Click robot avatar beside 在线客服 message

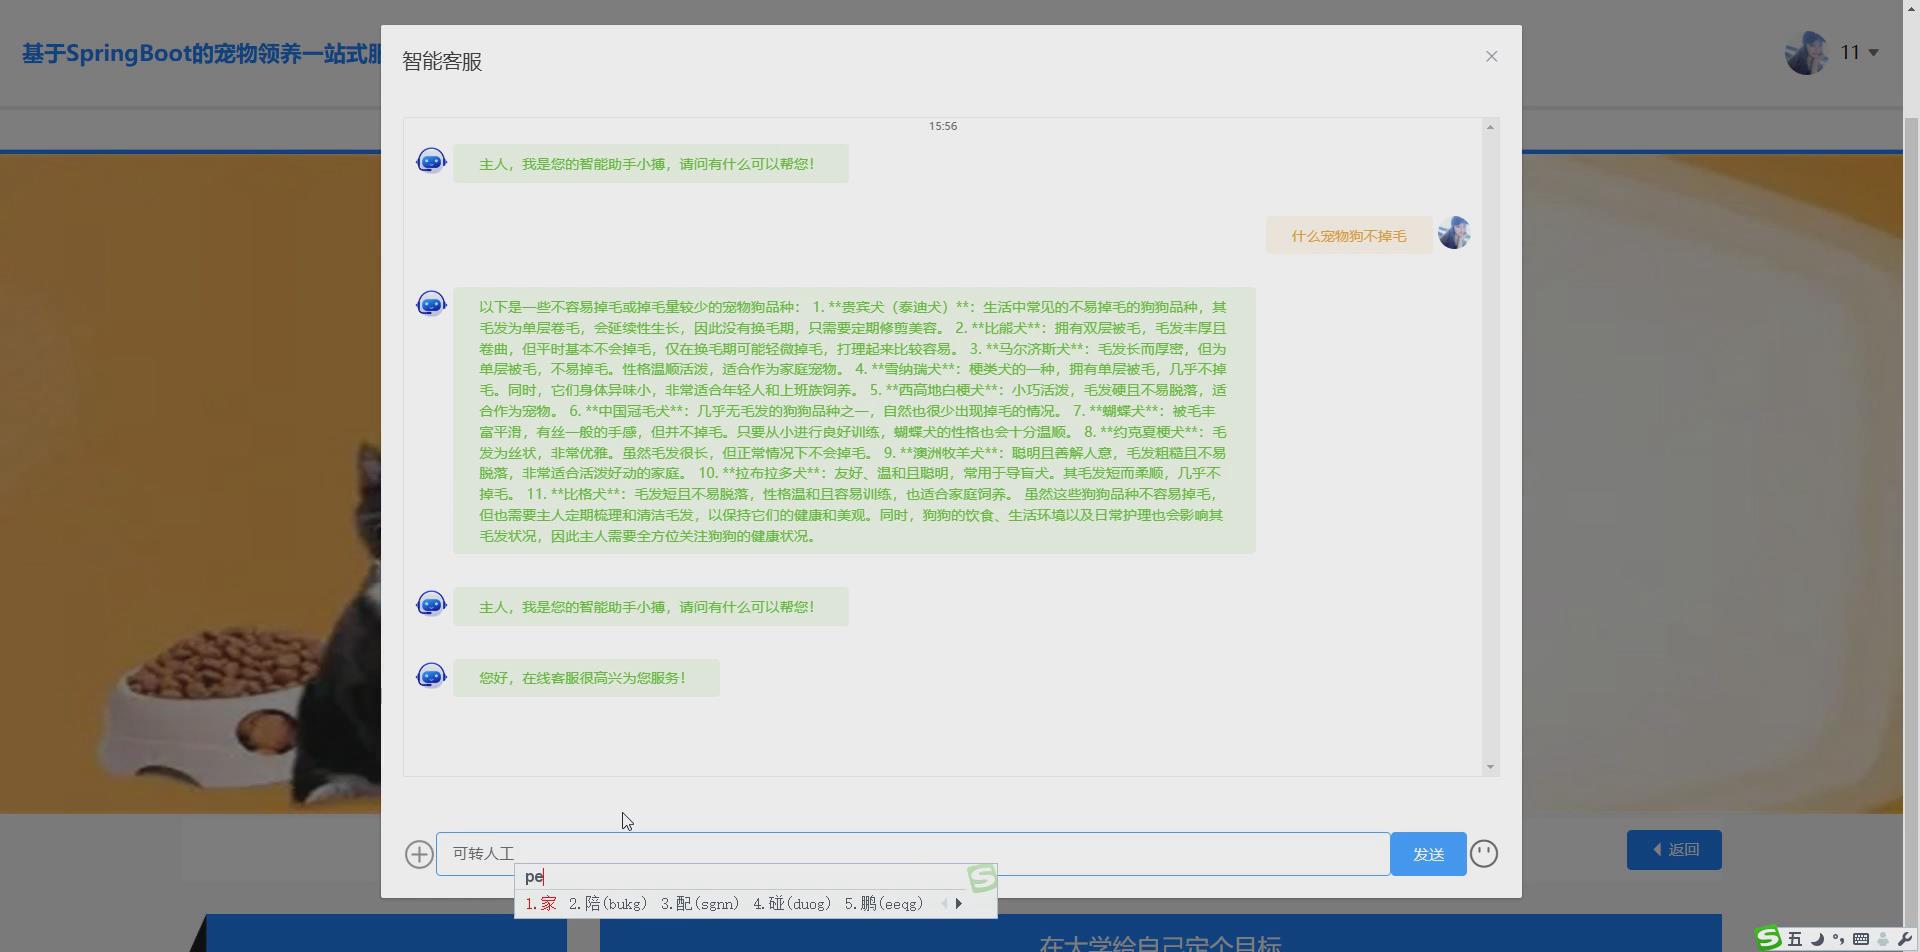(431, 676)
